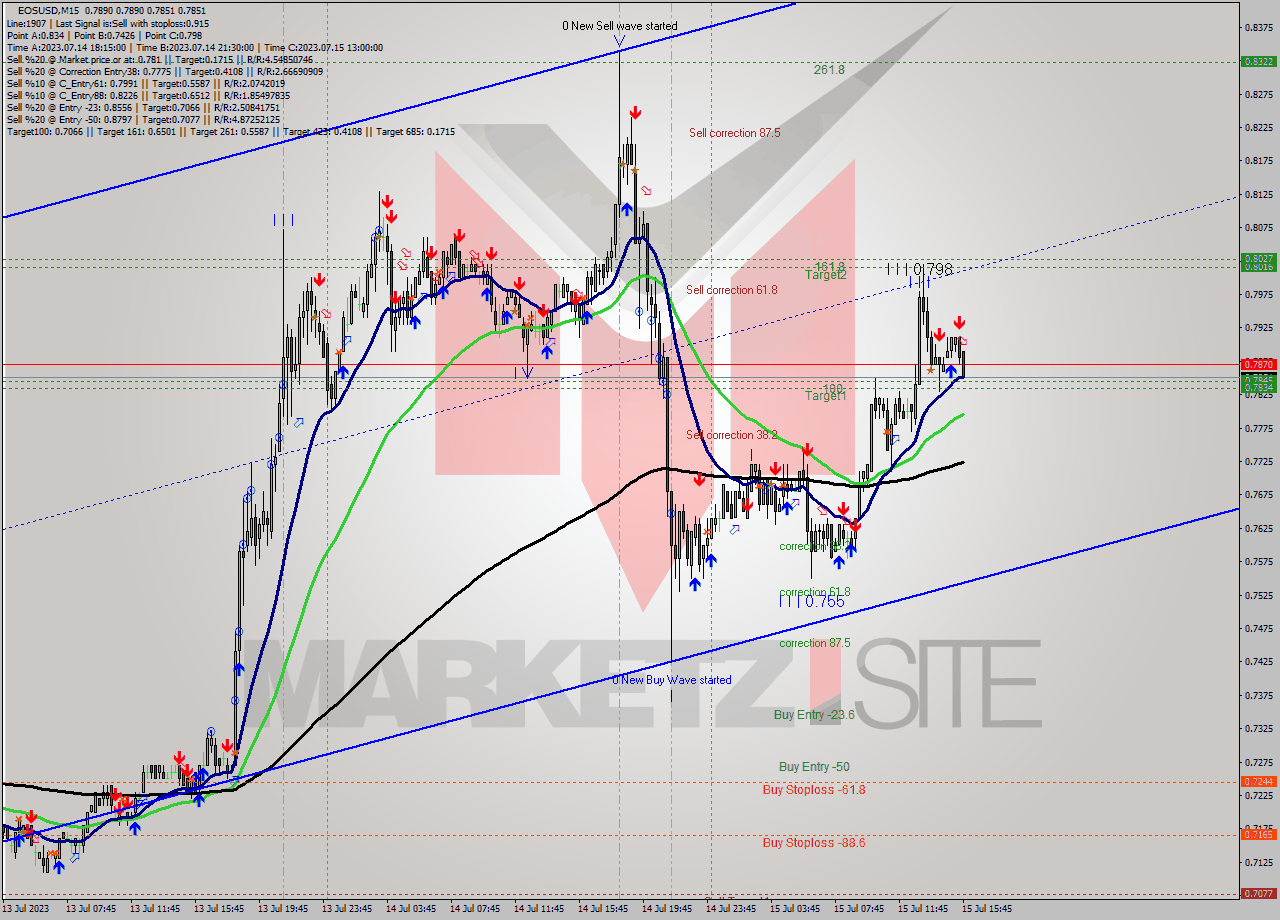
Task: Click the 'Buy Stoploss -61.8' label
Action: (x=814, y=790)
